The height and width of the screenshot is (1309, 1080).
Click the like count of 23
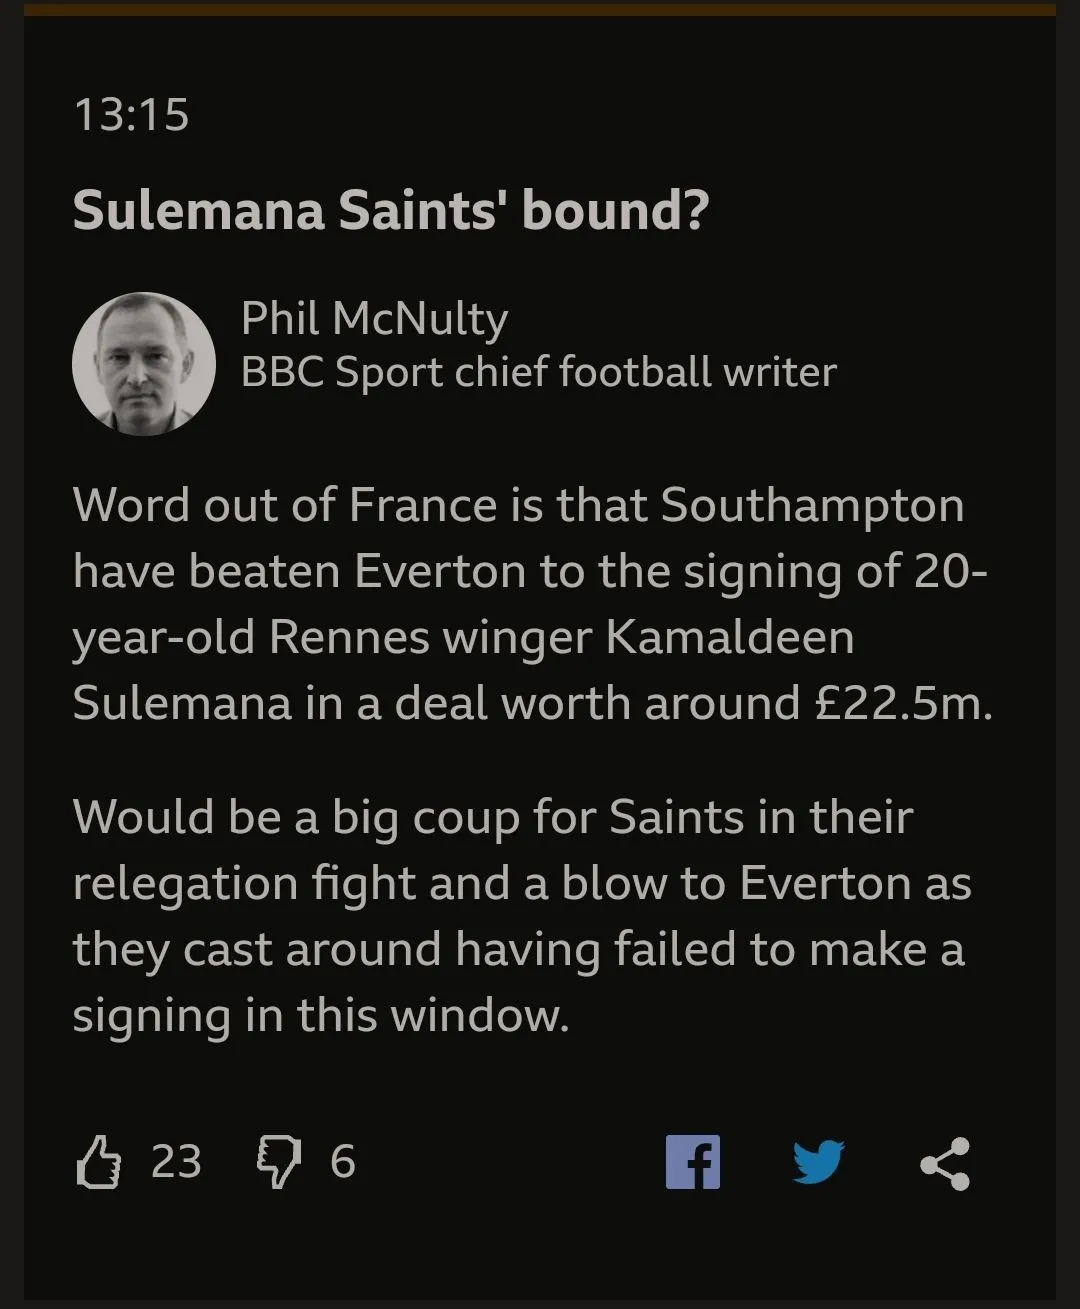click(x=176, y=1162)
